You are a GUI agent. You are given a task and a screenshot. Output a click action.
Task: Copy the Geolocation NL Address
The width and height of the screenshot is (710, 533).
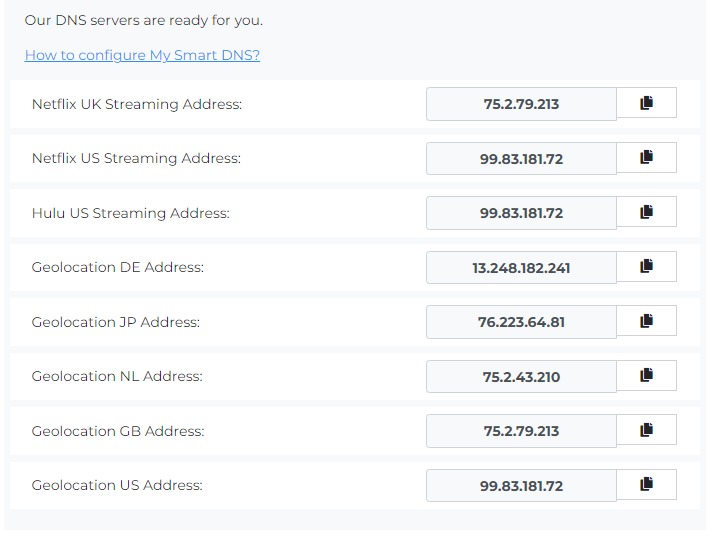pyautogui.click(x=646, y=376)
